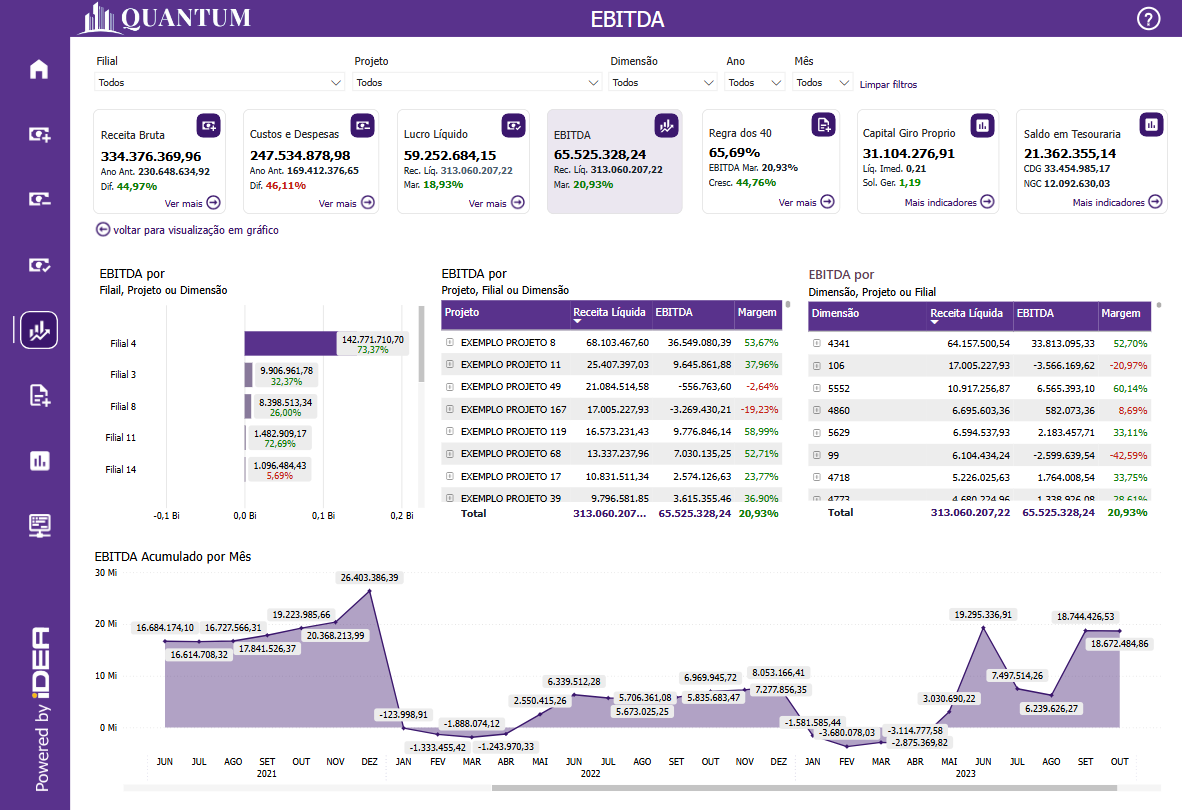Expand the 4341 dimension row
This screenshot has width=1182, height=810.
(x=817, y=343)
